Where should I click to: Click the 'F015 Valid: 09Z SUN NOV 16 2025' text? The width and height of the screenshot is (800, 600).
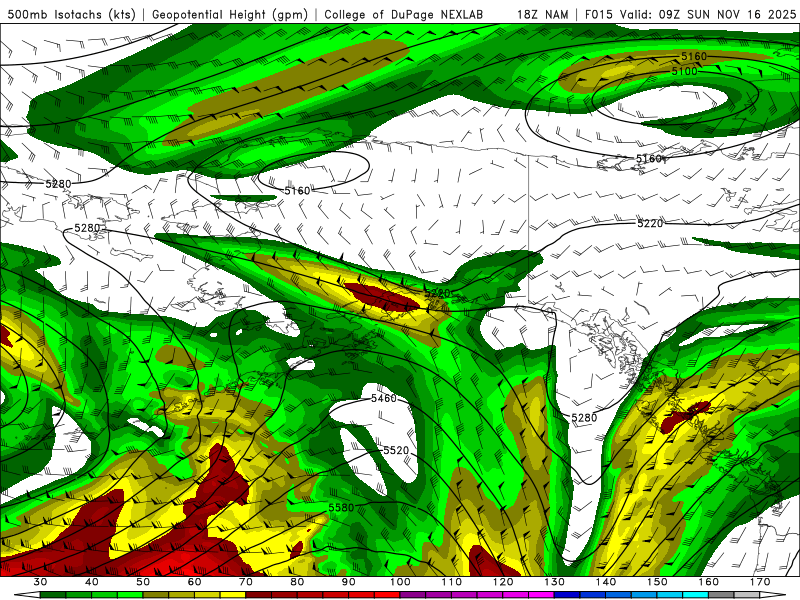pyautogui.click(x=690, y=14)
